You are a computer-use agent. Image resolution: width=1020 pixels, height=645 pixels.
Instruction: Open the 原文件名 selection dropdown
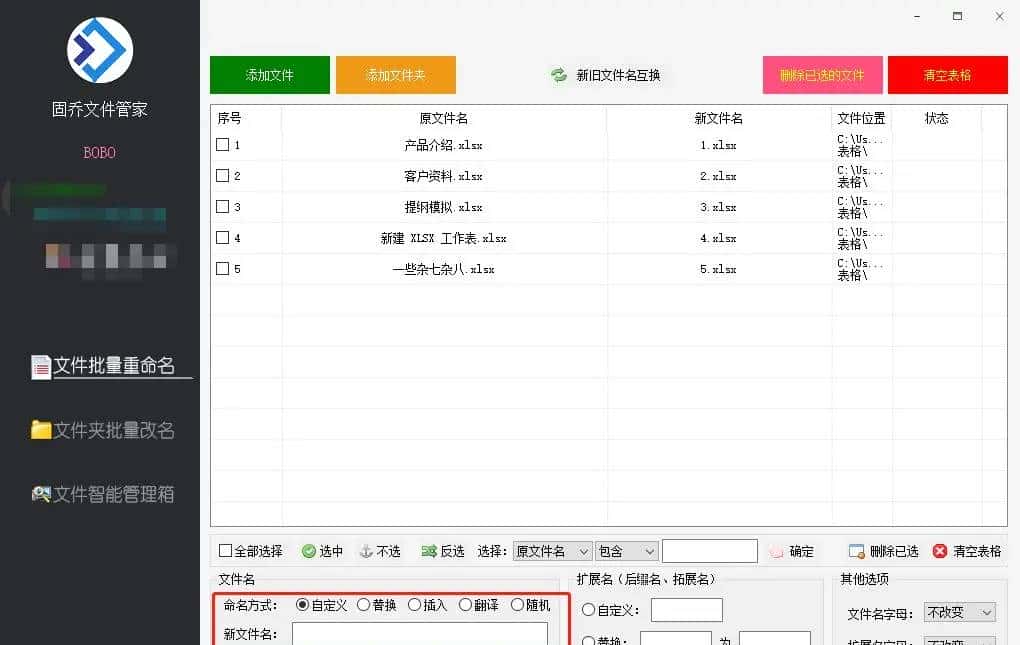(x=552, y=550)
